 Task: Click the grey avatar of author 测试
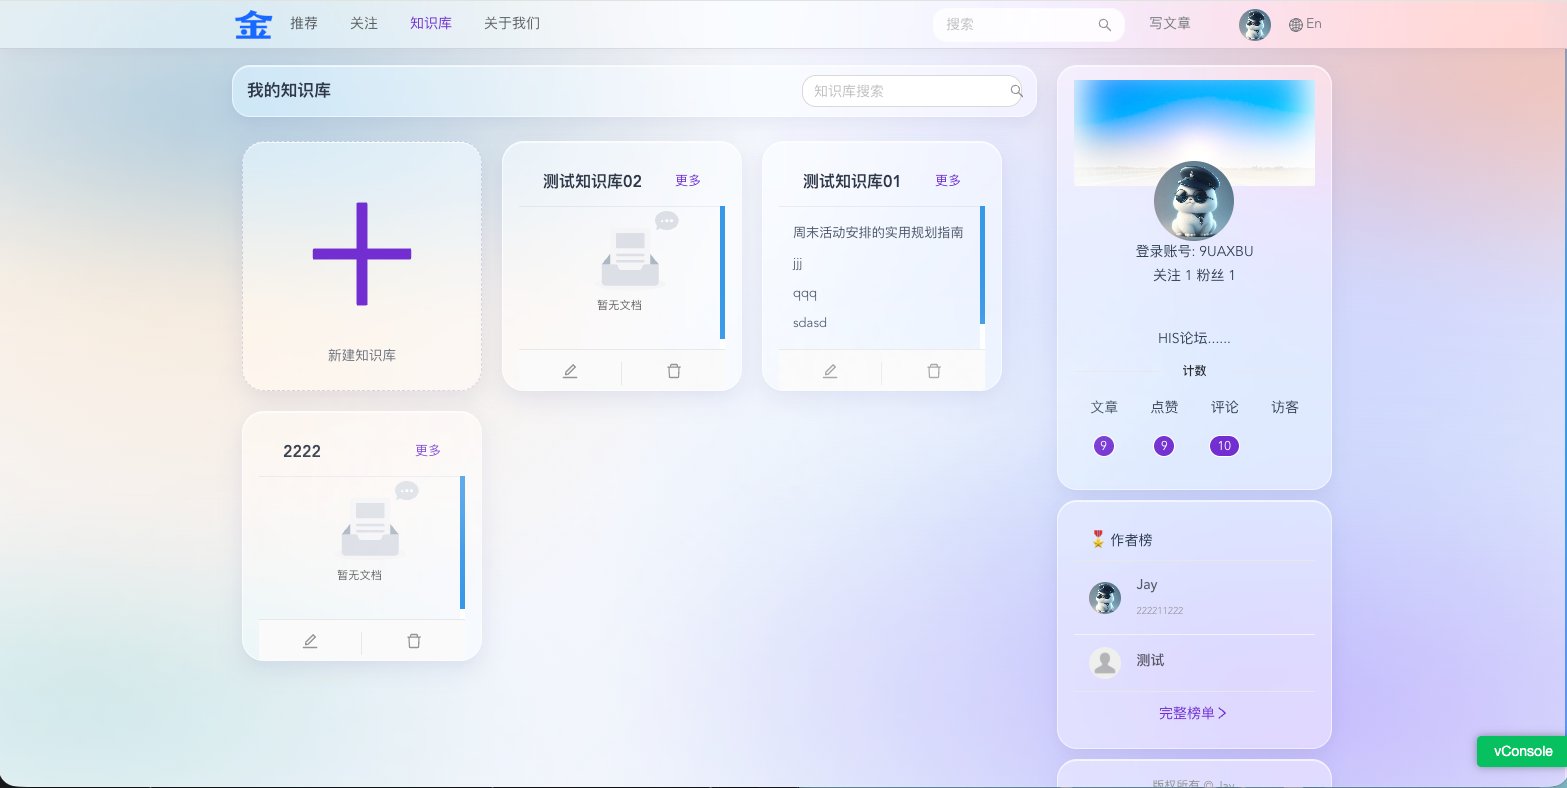(1105, 663)
